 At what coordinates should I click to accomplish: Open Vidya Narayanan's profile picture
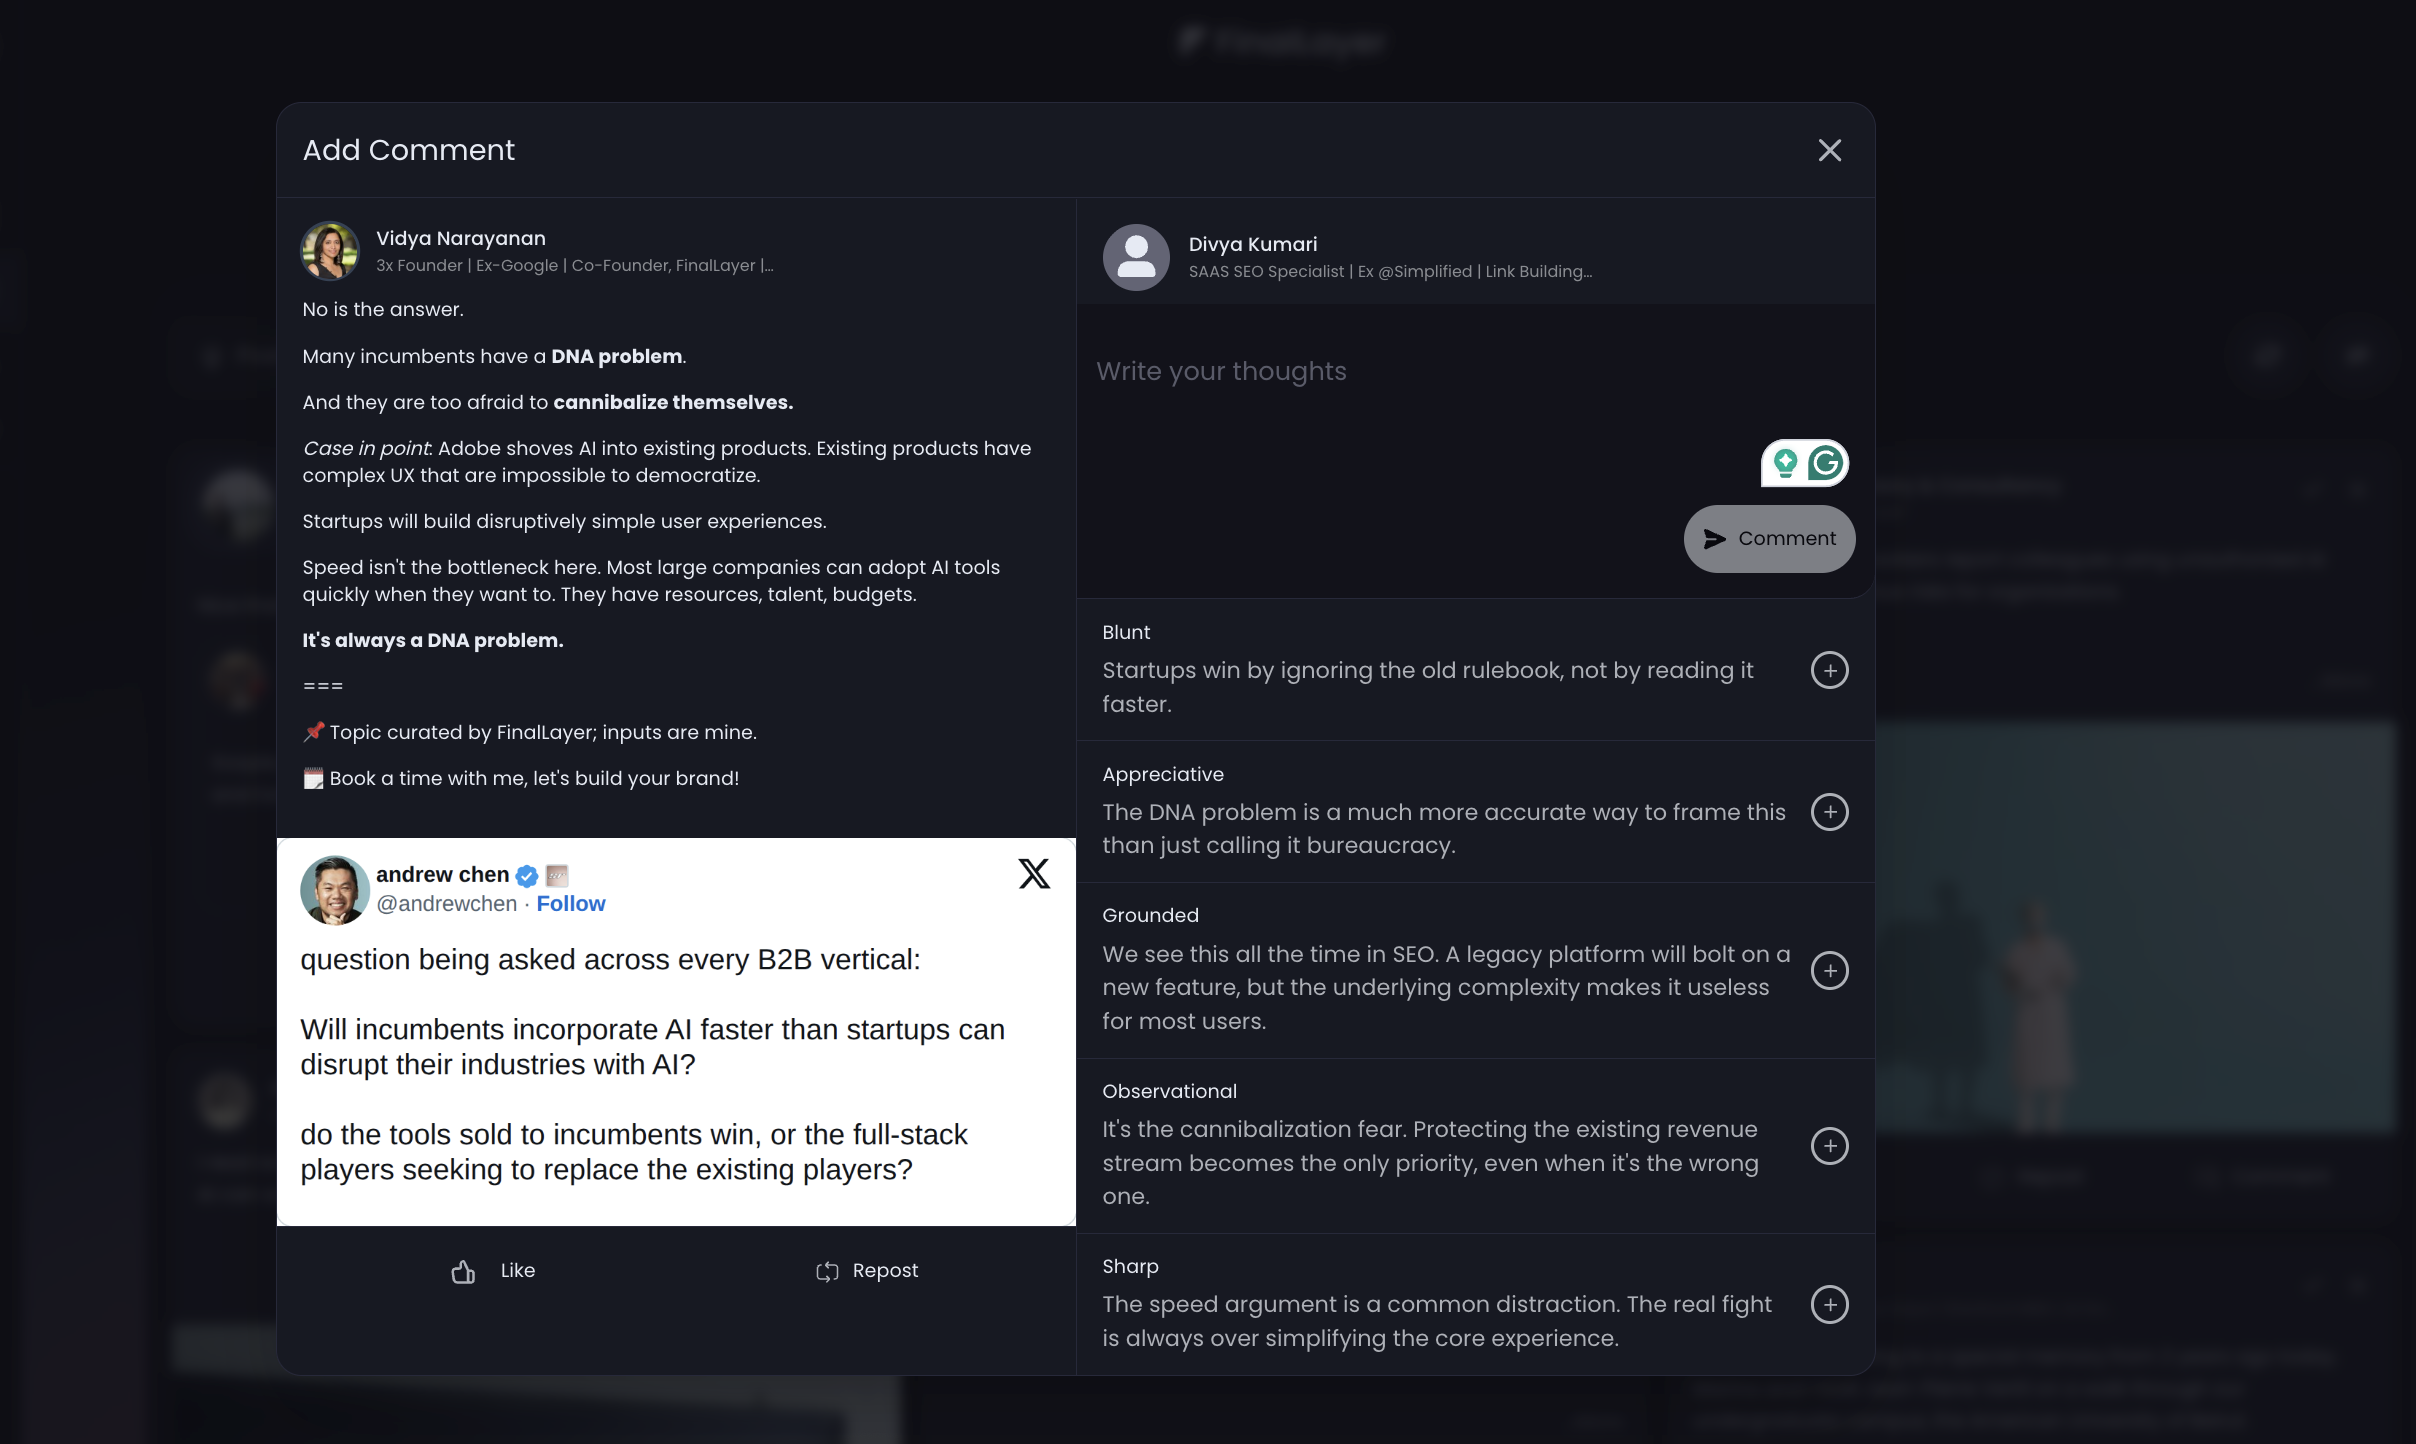pos(330,251)
